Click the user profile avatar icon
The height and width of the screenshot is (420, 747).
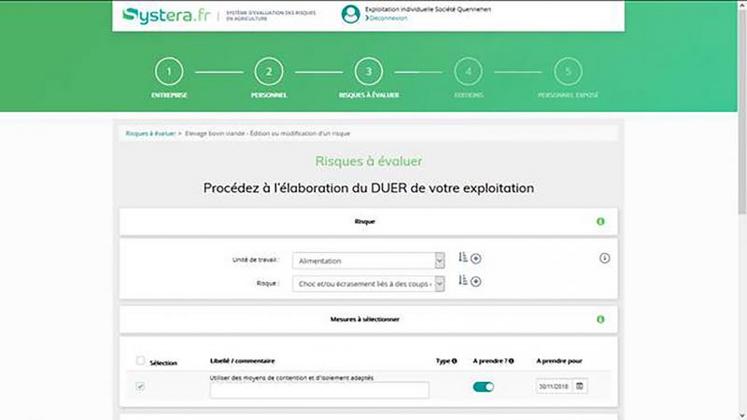(350, 14)
